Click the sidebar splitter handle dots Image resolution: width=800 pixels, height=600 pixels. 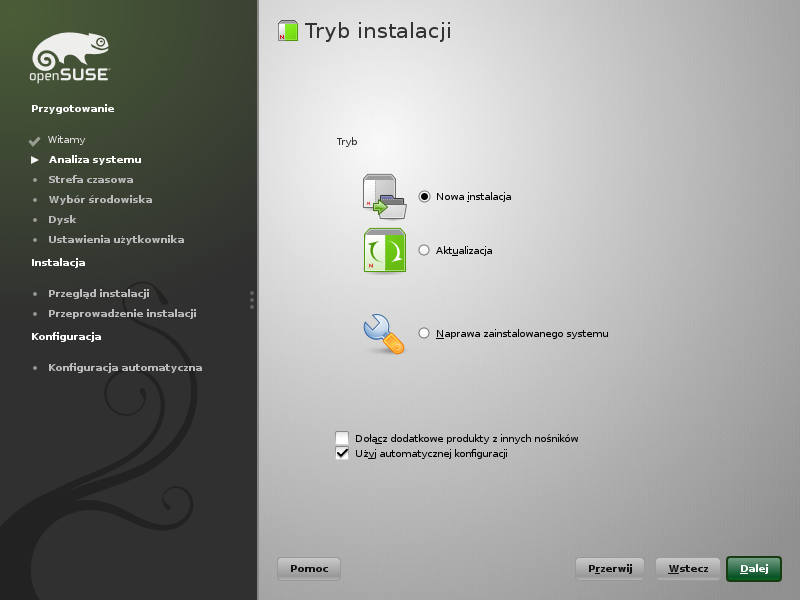pyautogui.click(x=252, y=300)
